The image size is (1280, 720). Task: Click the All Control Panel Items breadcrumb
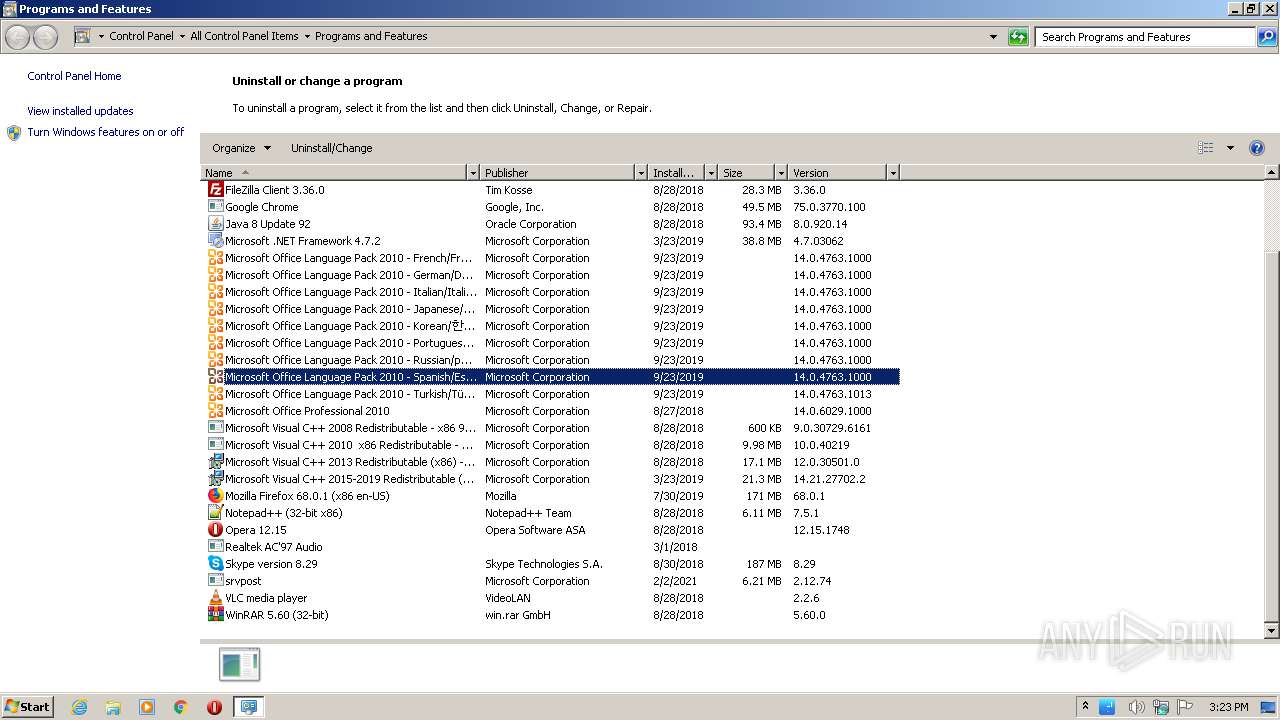[244, 36]
